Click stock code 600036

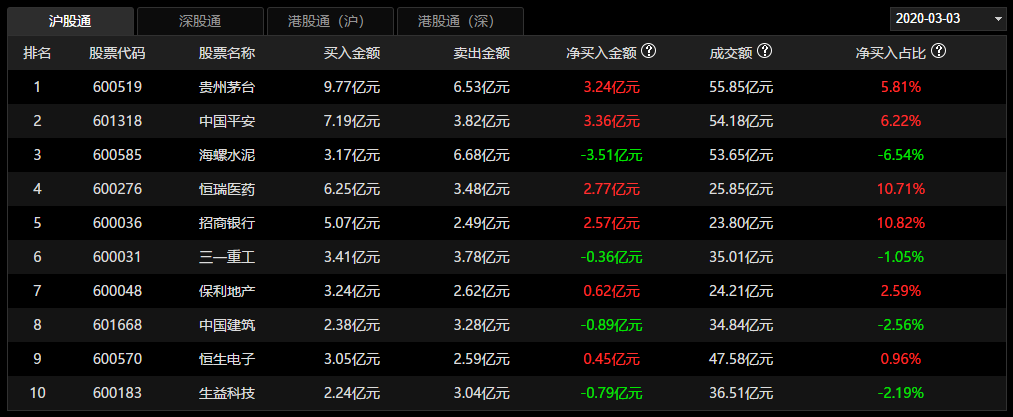click(x=117, y=223)
